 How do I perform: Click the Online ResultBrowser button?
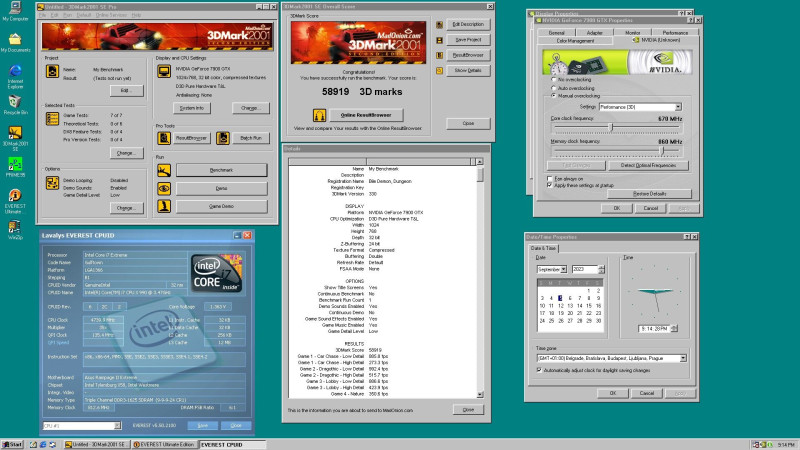366,115
